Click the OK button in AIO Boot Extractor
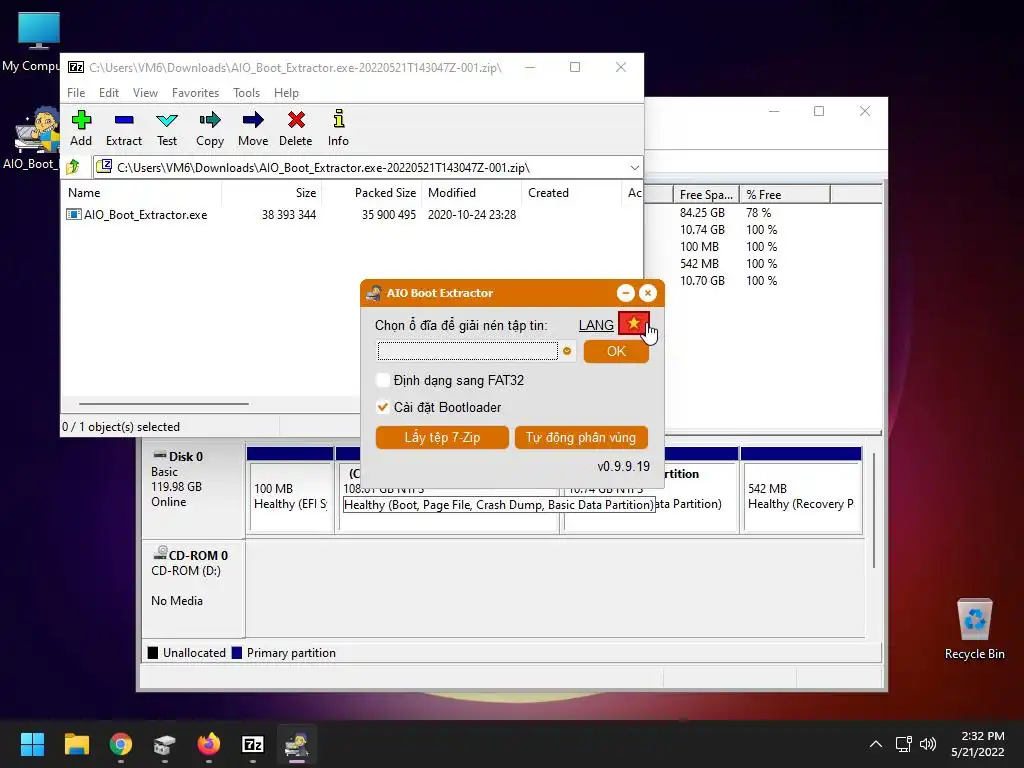This screenshot has width=1024, height=768. tap(616, 351)
